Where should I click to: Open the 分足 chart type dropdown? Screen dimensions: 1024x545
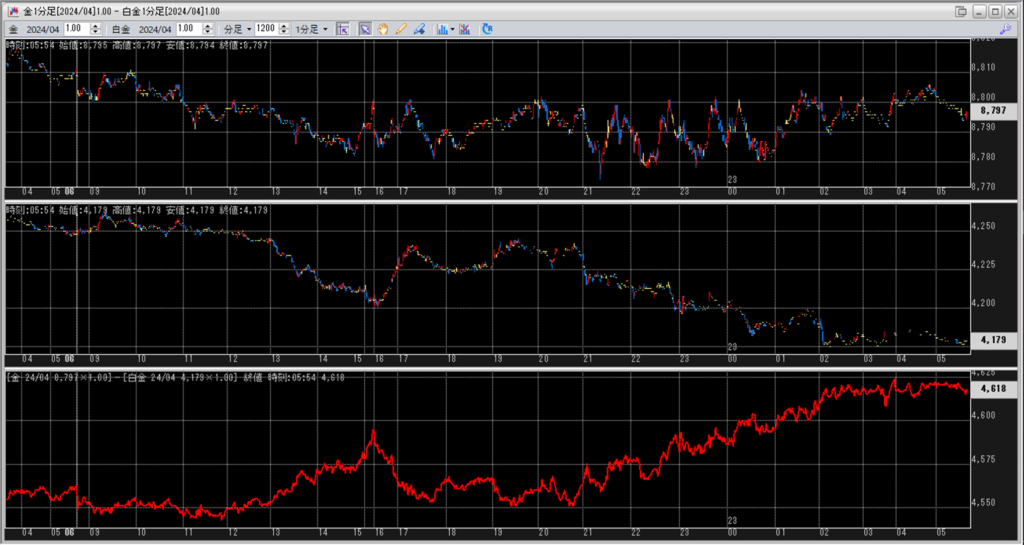[237, 29]
